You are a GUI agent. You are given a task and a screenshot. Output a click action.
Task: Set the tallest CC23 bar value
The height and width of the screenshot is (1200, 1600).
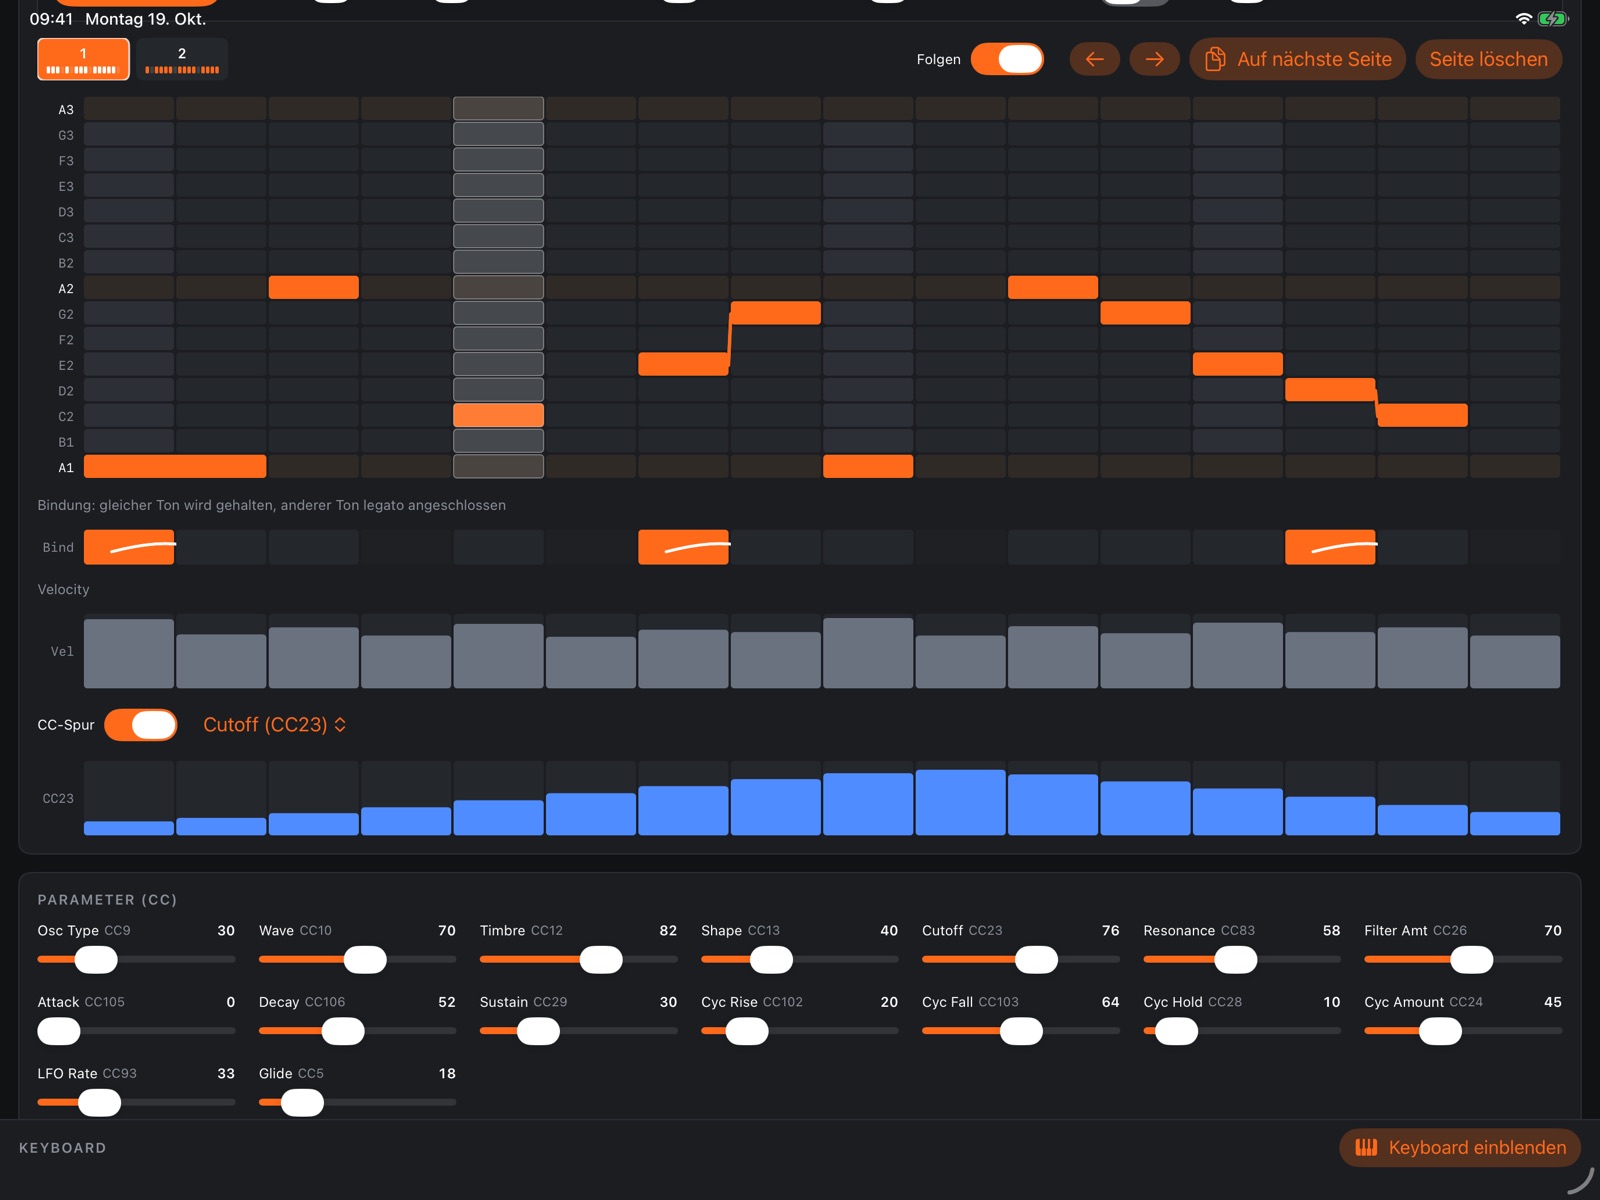pyautogui.click(x=960, y=802)
